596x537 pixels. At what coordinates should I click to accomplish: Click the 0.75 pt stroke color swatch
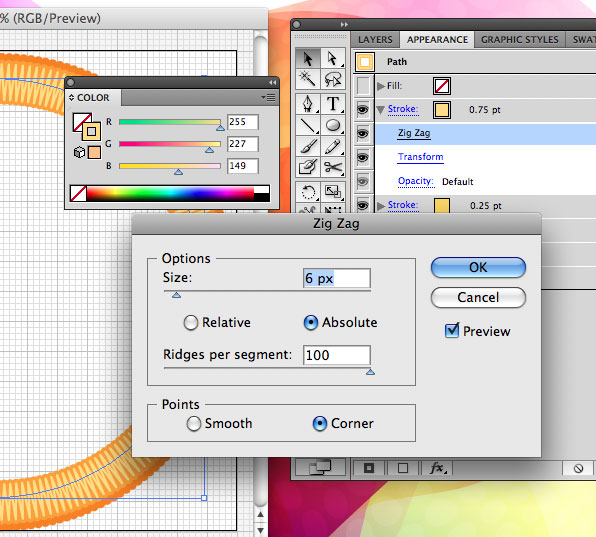[442, 110]
